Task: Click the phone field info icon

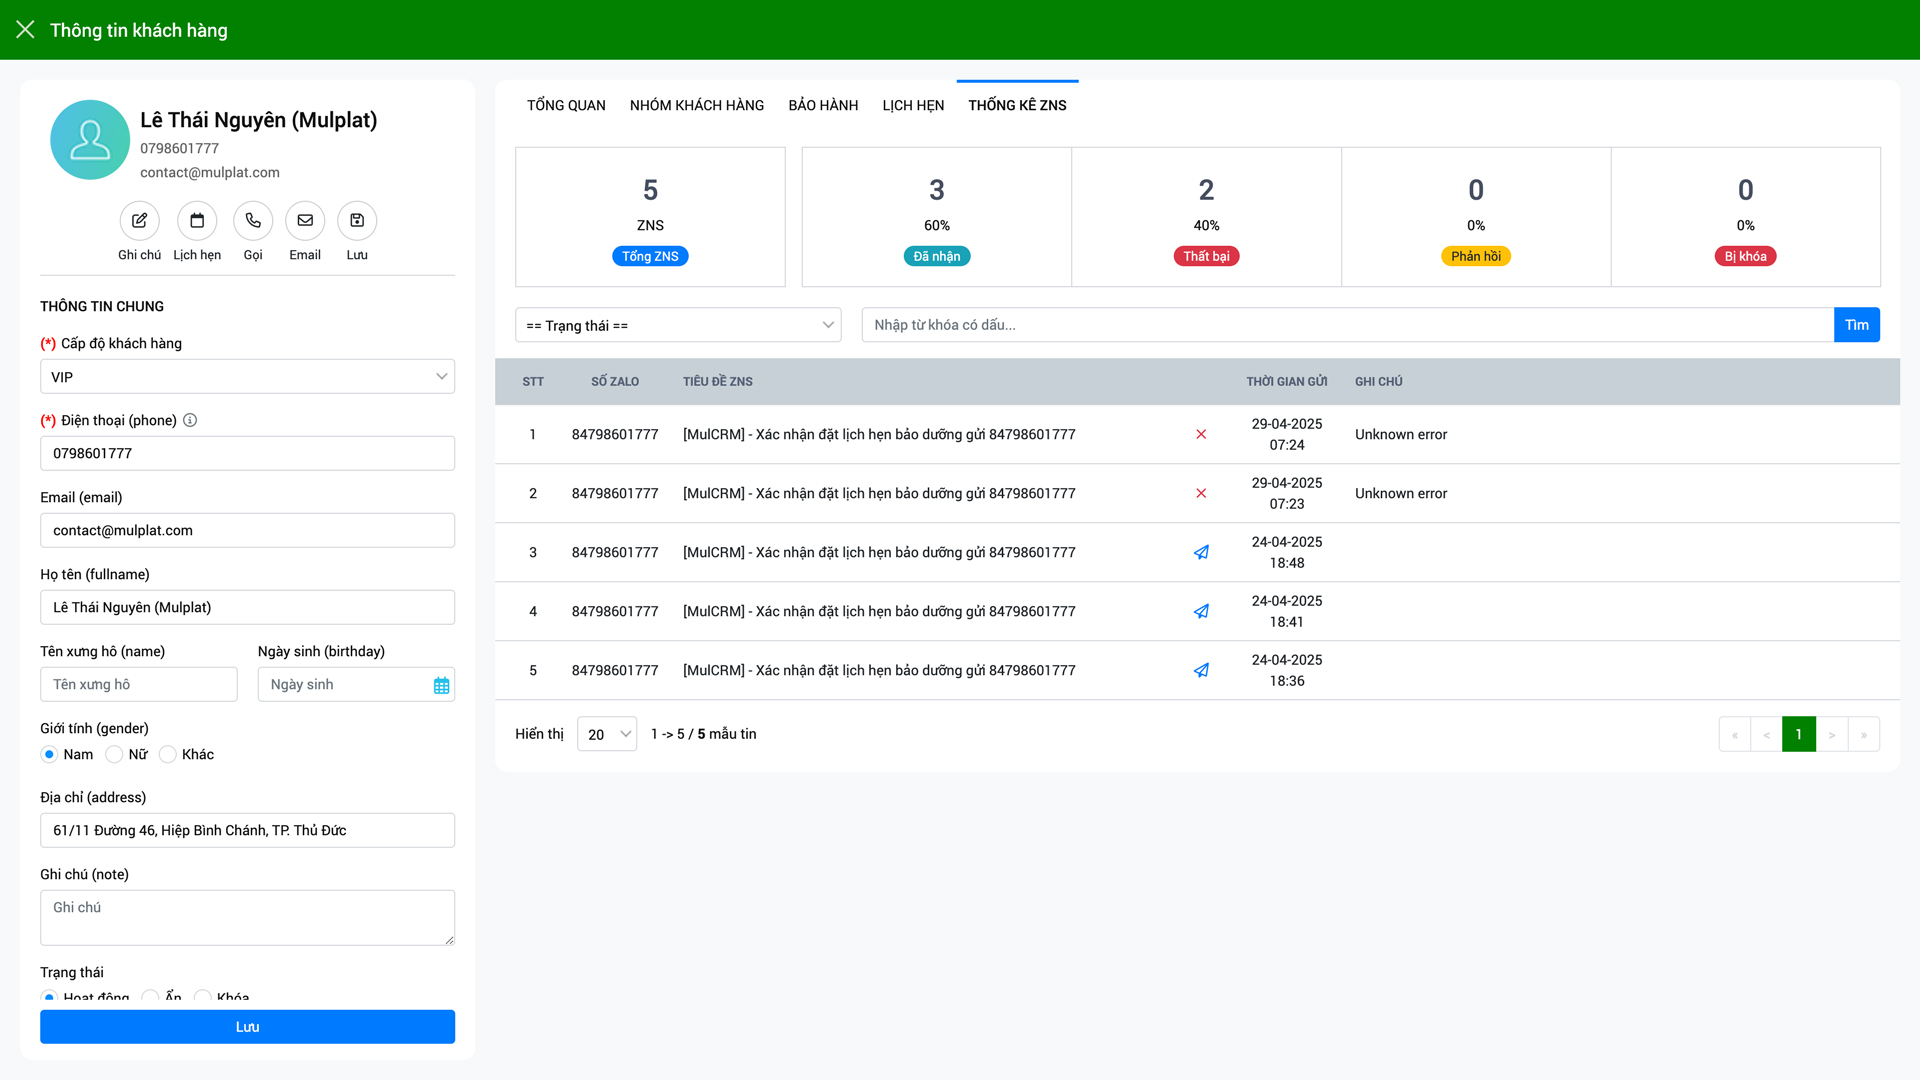Action: (190, 421)
